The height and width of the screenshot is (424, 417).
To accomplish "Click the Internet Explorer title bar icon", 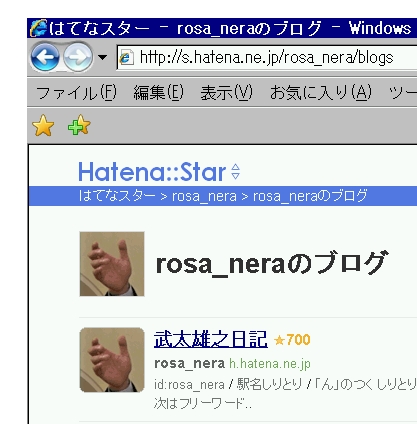I will (38, 28).
